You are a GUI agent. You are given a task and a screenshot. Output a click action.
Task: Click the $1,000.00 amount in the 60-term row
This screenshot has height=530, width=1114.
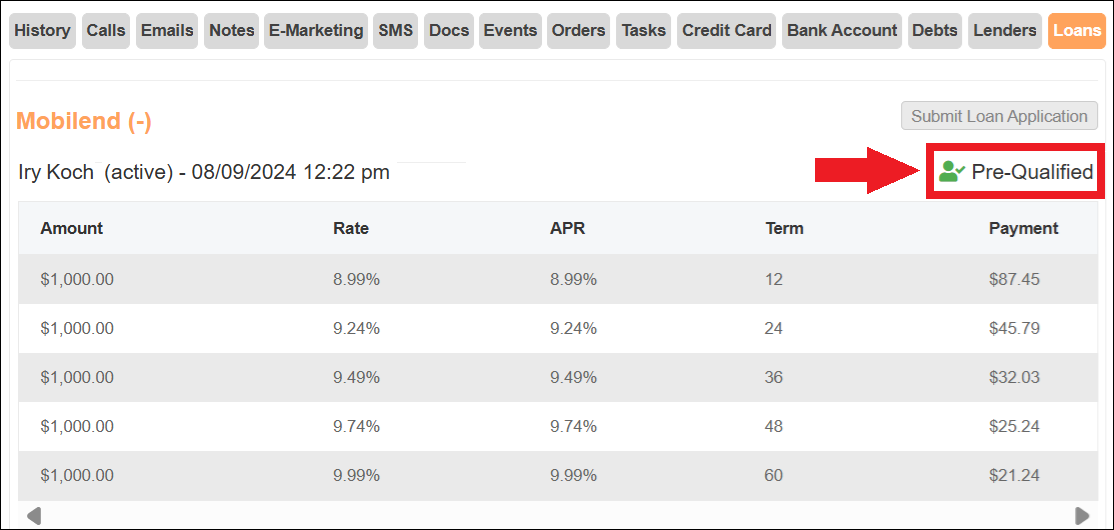77,475
